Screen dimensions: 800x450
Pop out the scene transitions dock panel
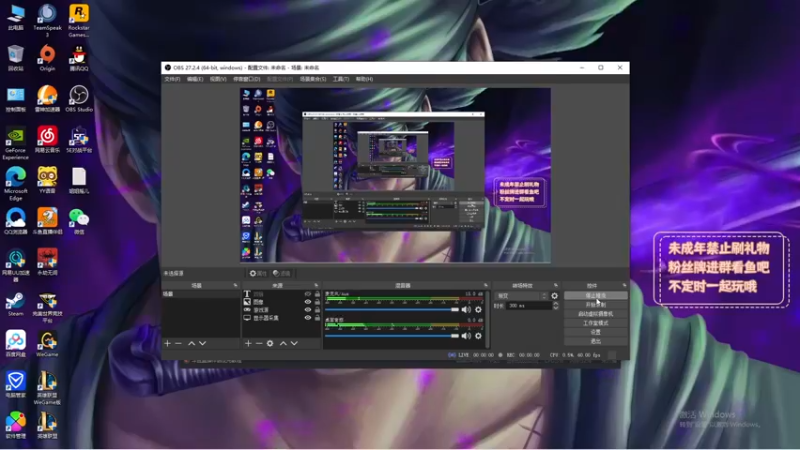(x=555, y=285)
